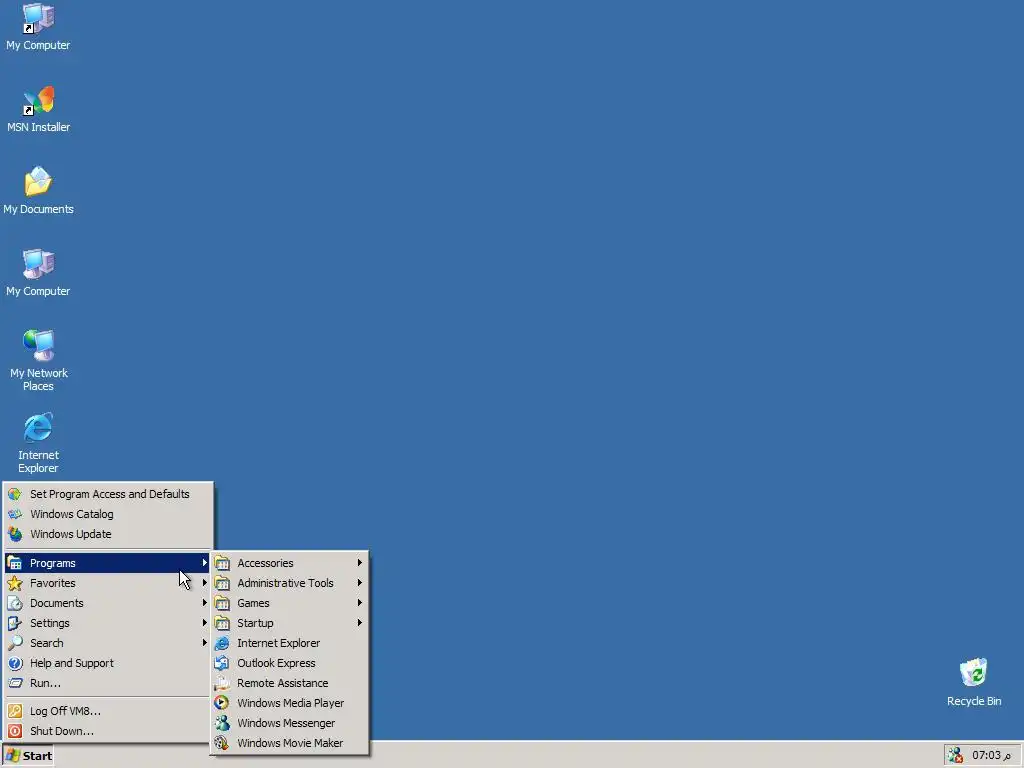
Task: Click the taskbar clock showing 07:03
Action: 990,756
